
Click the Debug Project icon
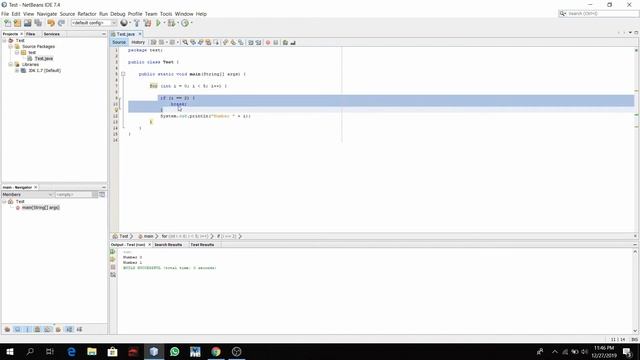pos(171,23)
